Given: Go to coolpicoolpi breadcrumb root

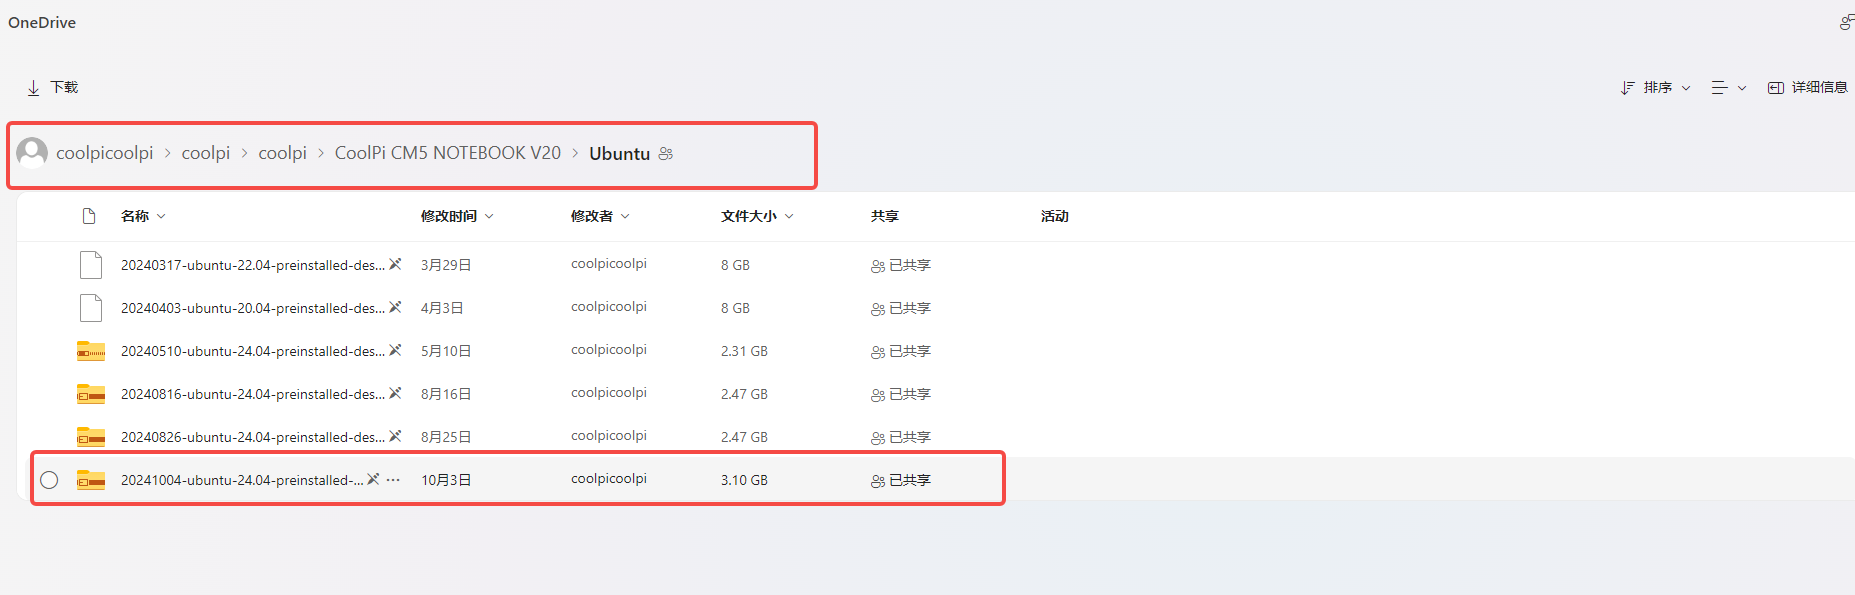Looking at the screenshot, I should coord(104,153).
